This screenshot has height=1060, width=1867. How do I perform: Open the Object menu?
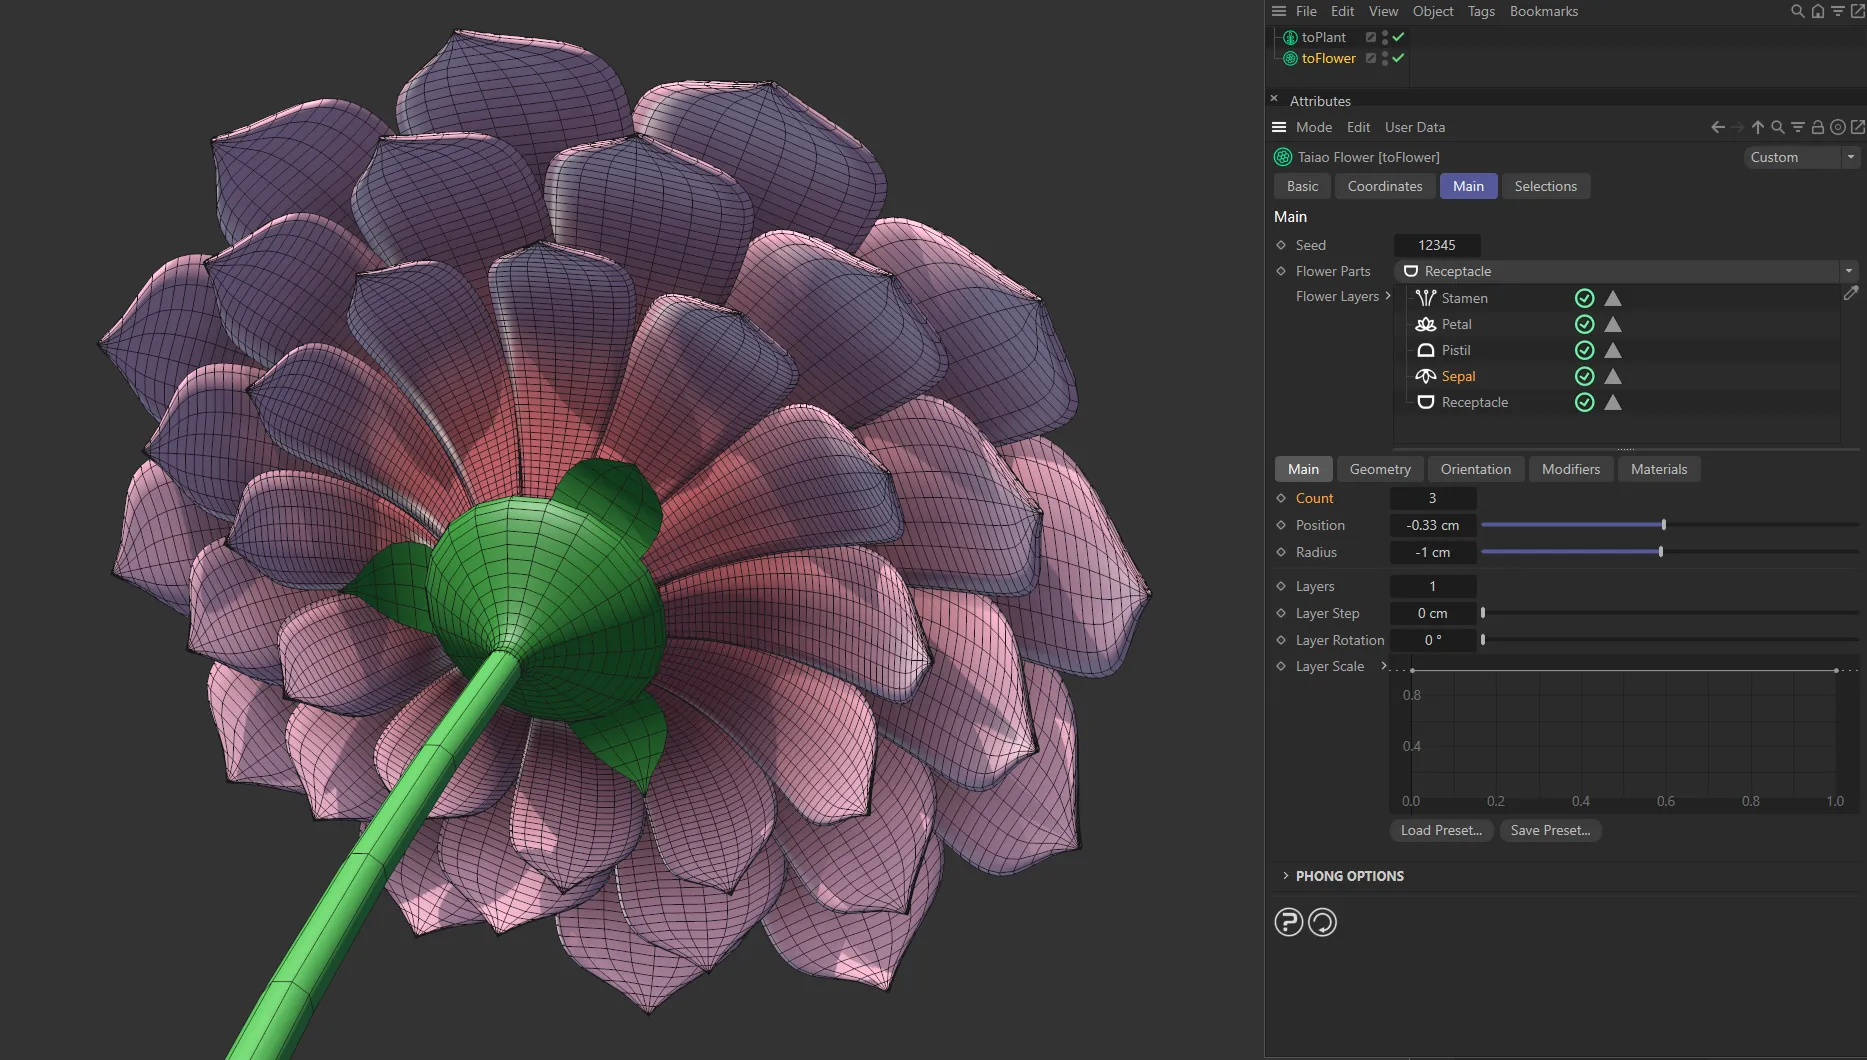click(1432, 11)
